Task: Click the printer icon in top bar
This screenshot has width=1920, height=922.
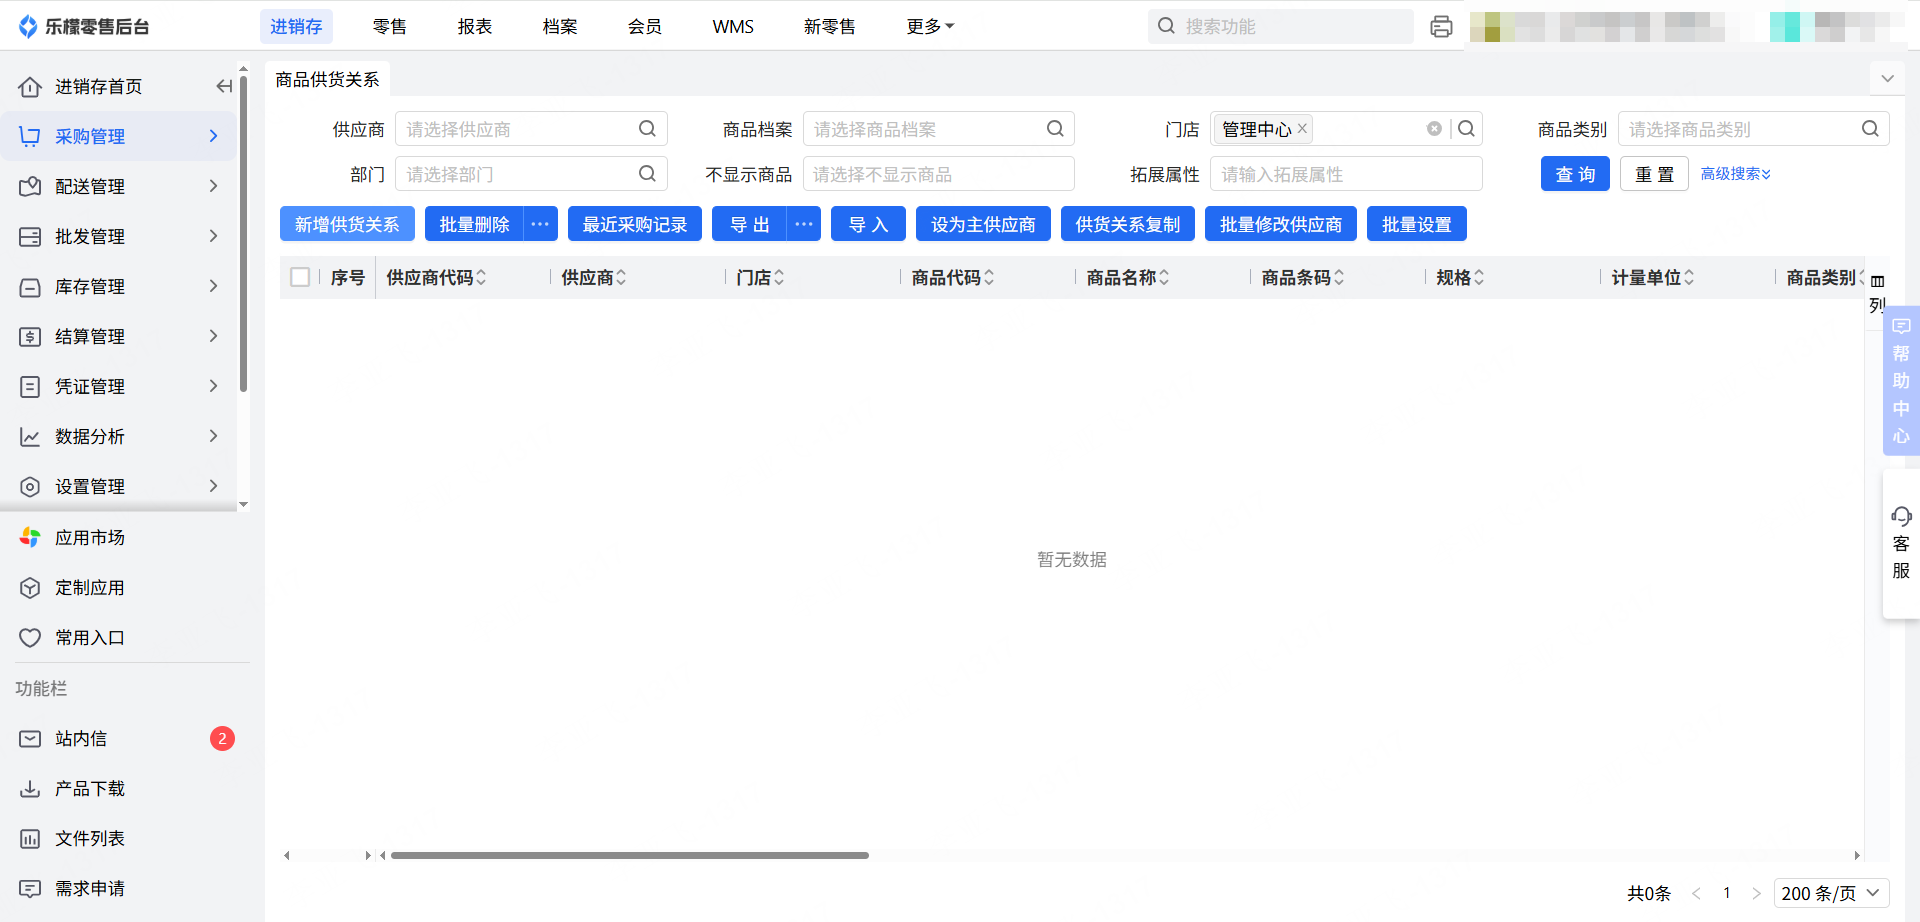Action: click(1441, 27)
